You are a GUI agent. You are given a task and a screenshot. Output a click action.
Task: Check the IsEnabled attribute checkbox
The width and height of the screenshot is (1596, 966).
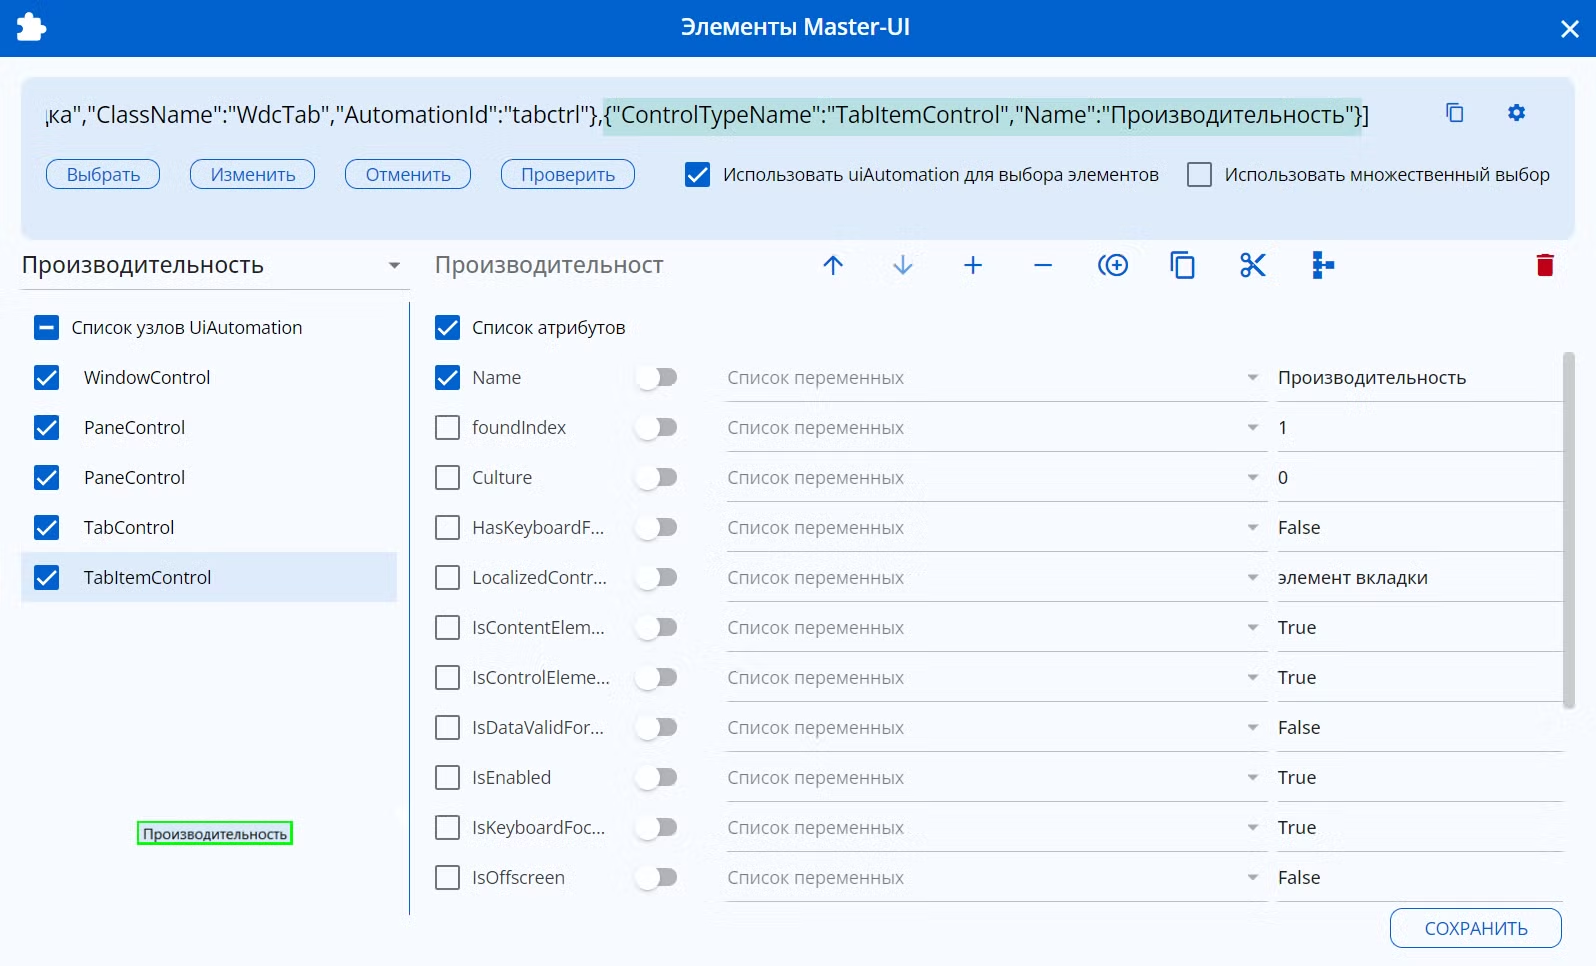click(447, 777)
